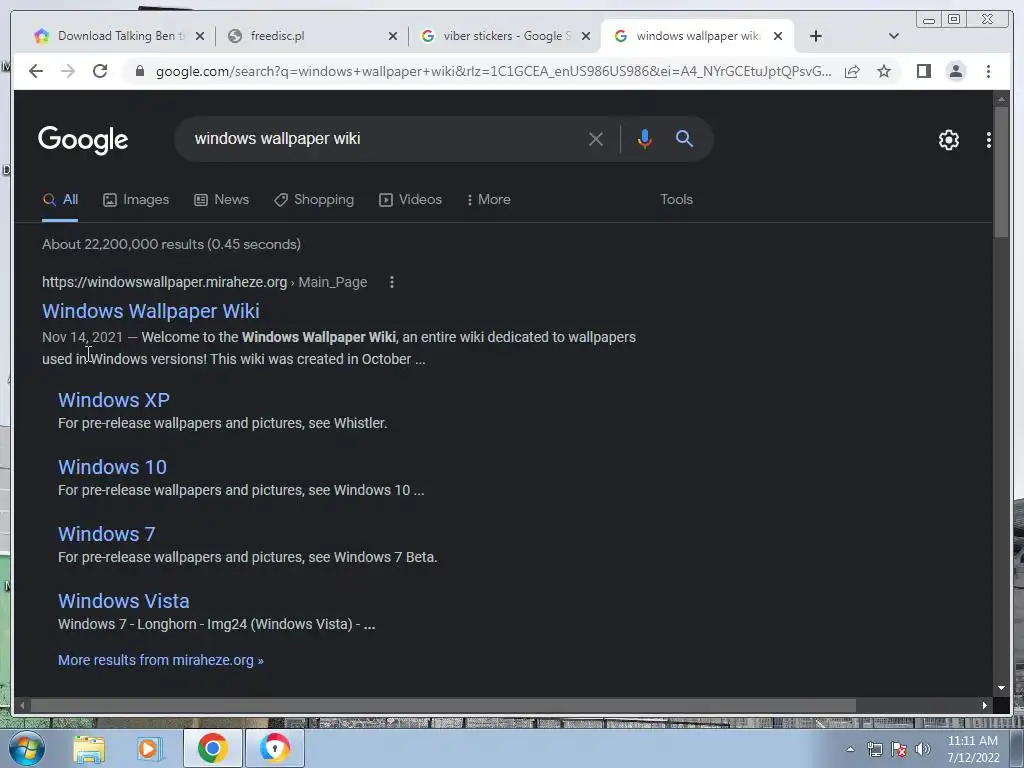Open Windows Wallpaper Wiki result
Image resolution: width=1024 pixels, height=768 pixels.
151,311
